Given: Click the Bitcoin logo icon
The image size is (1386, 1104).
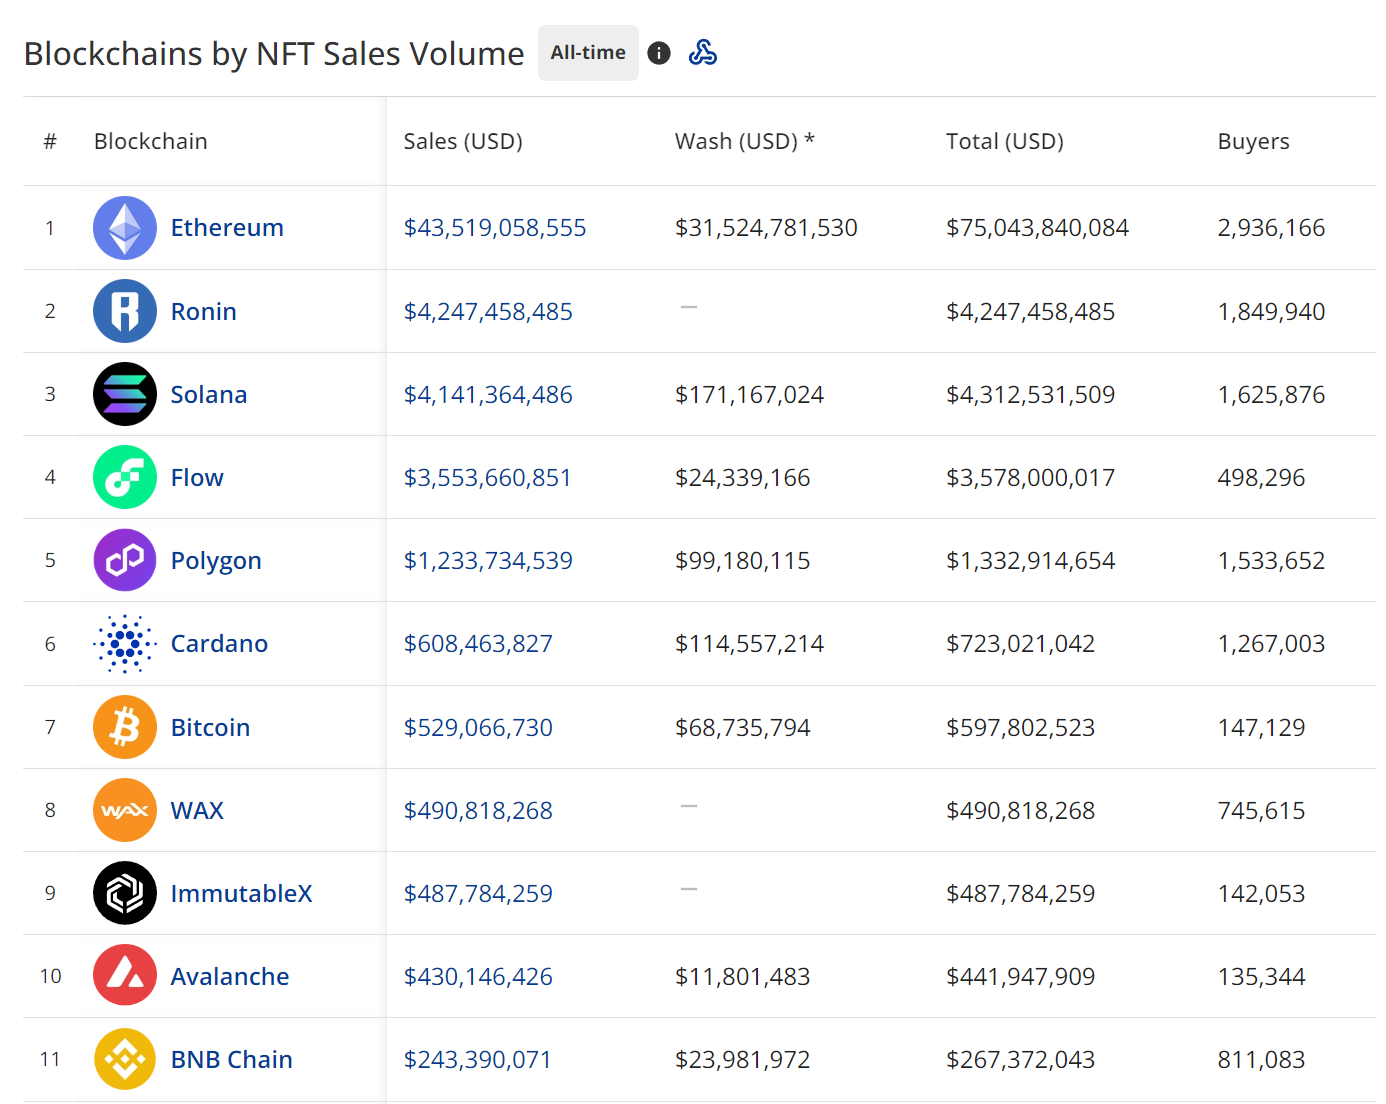Looking at the screenshot, I should tap(125, 727).
